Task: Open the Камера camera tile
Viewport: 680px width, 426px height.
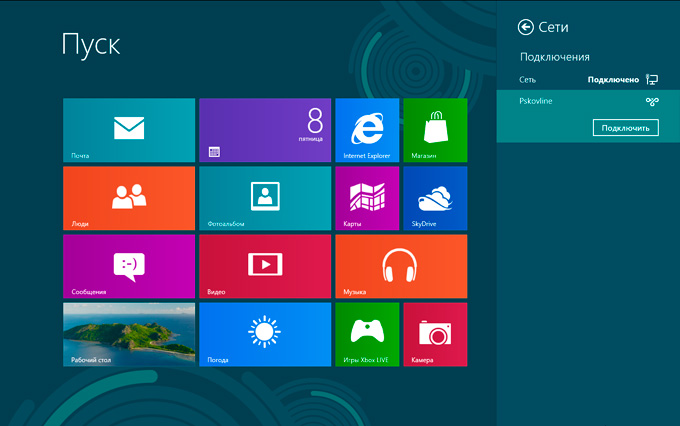Action: tap(435, 334)
